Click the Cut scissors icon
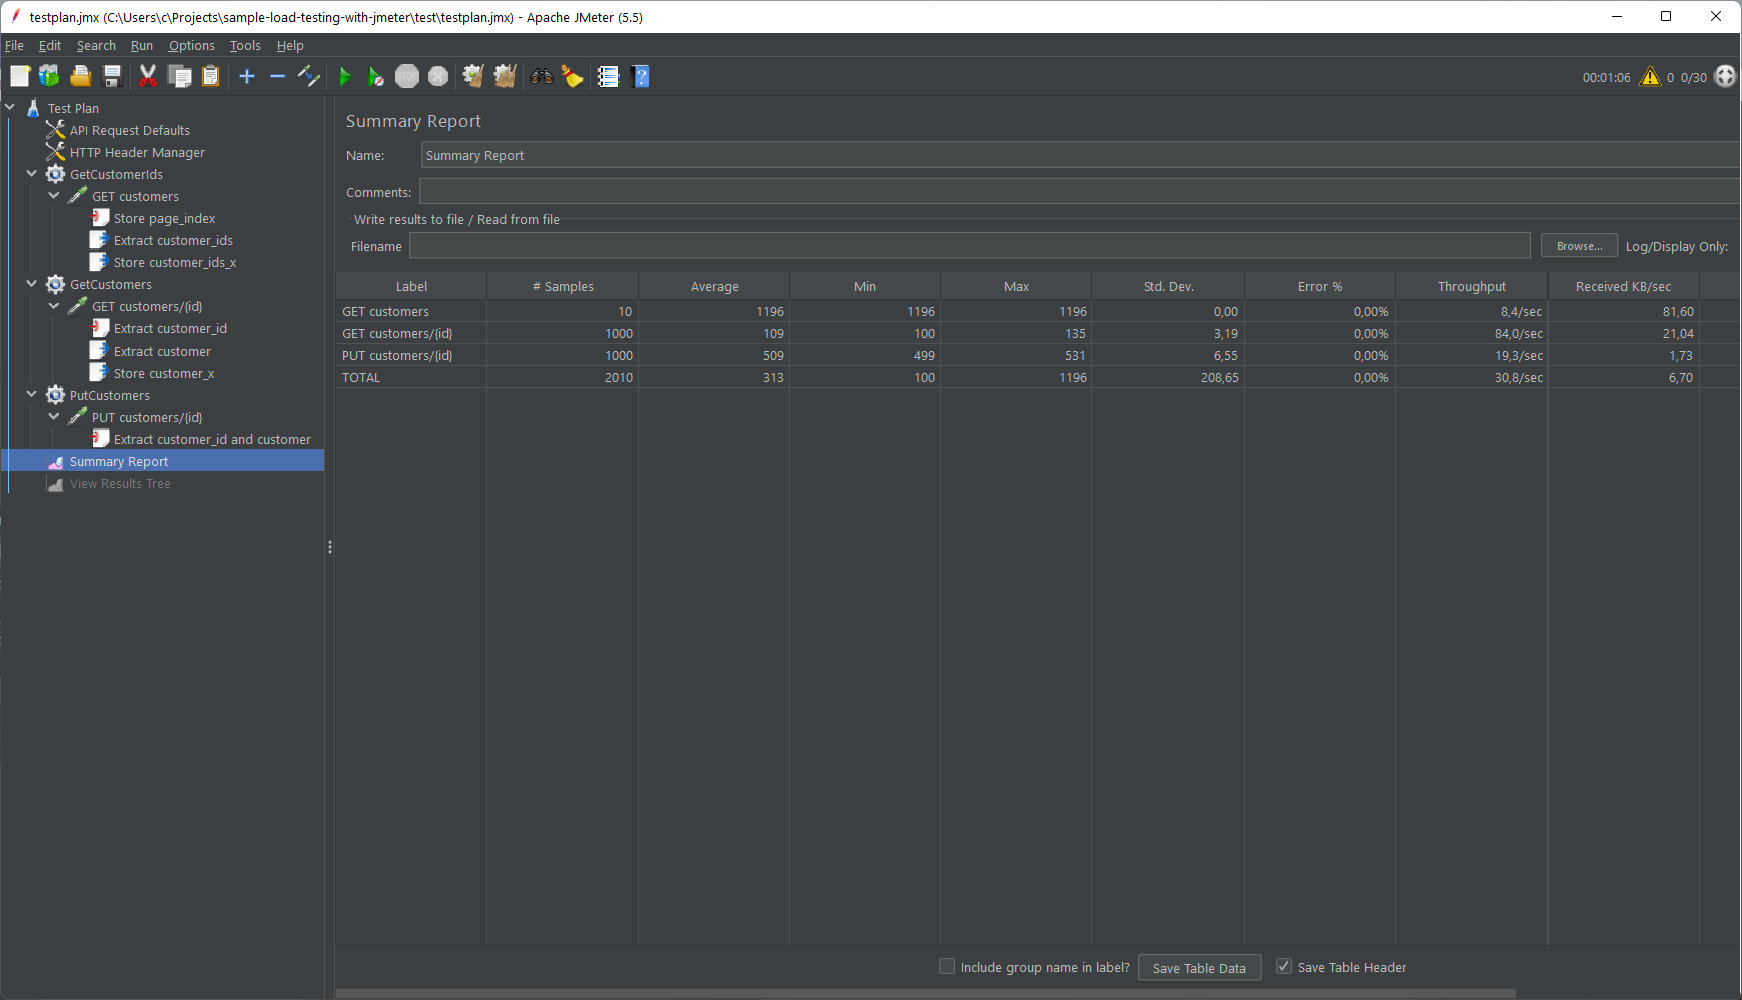 [x=148, y=76]
